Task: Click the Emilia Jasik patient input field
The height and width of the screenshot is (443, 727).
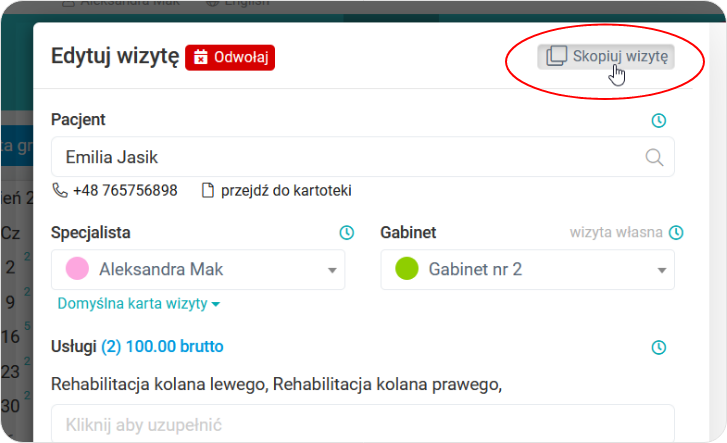Action: 363,157
